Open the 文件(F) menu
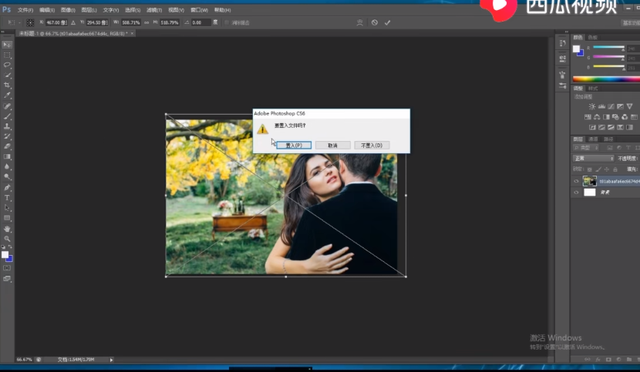This screenshot has width=640, height=372. click(x=25, y=10)
